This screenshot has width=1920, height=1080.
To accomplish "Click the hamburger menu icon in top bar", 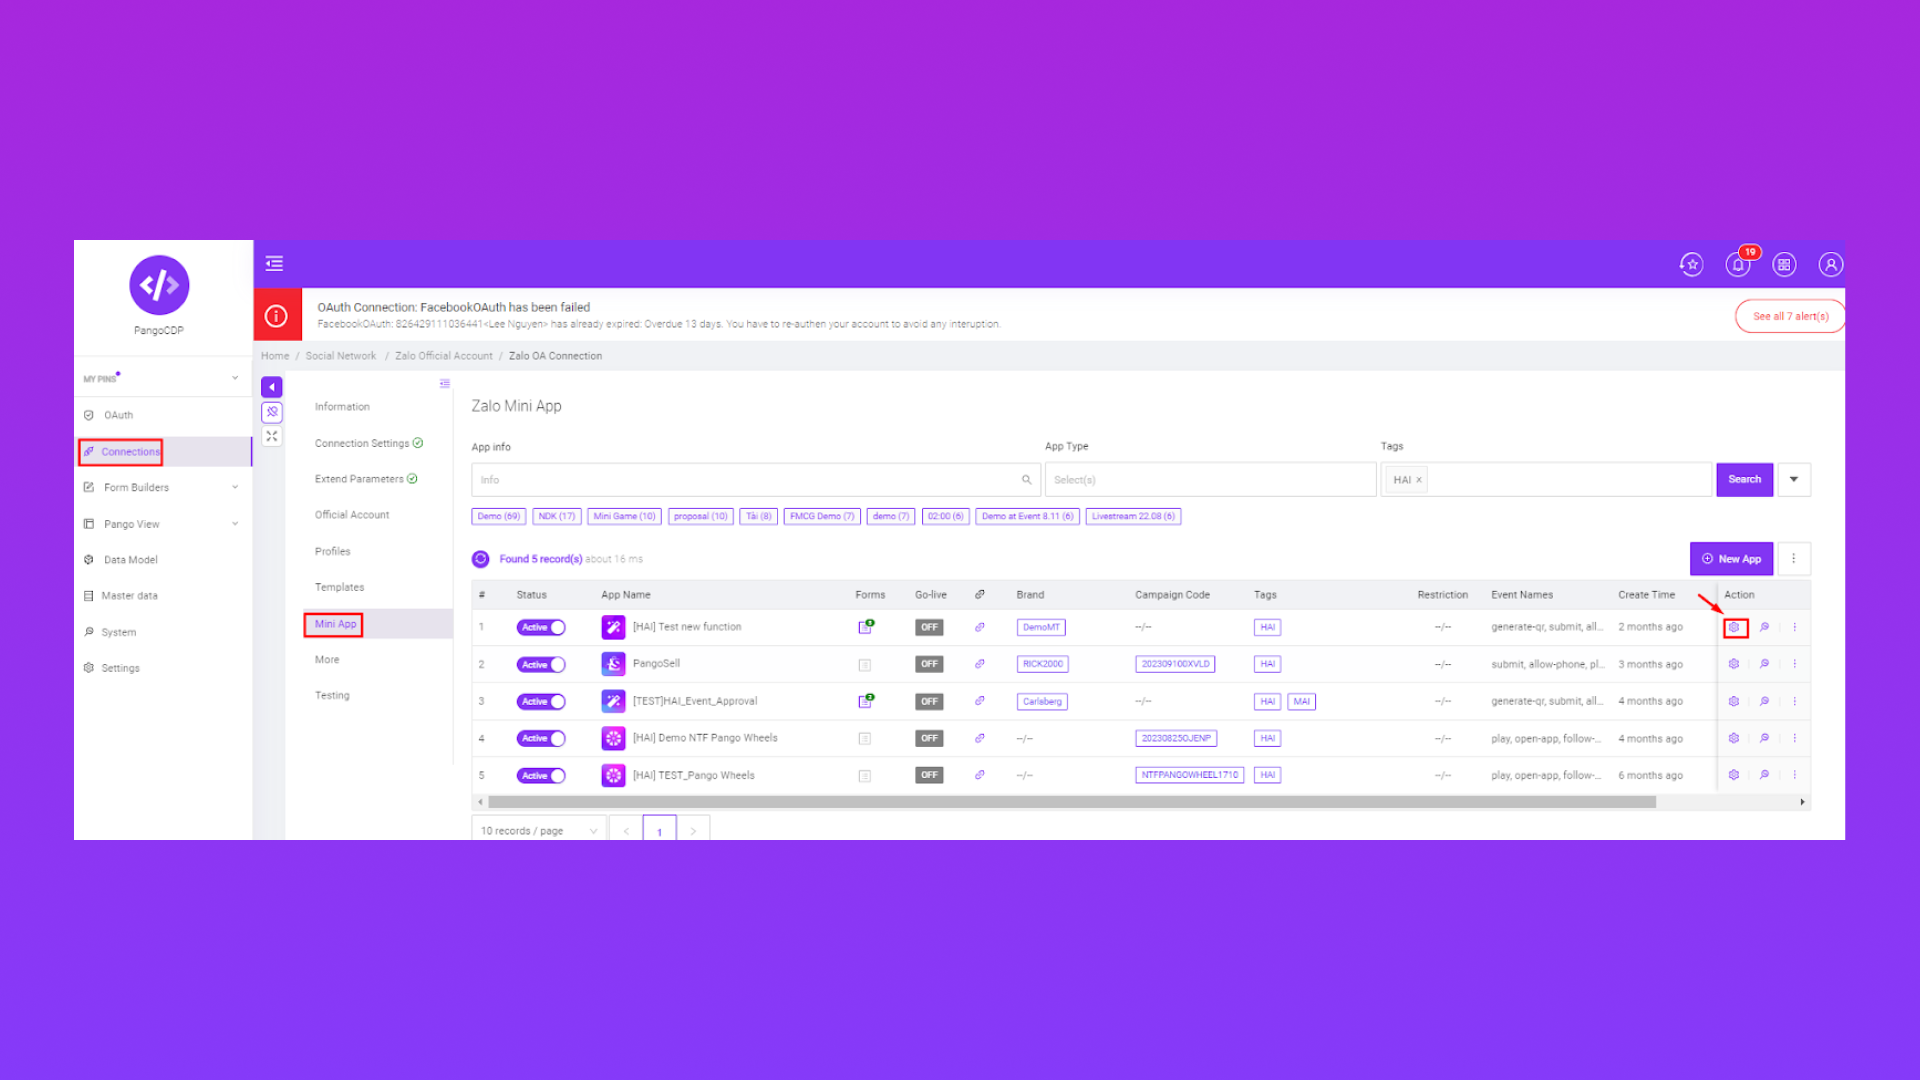I will pos(274,264).
